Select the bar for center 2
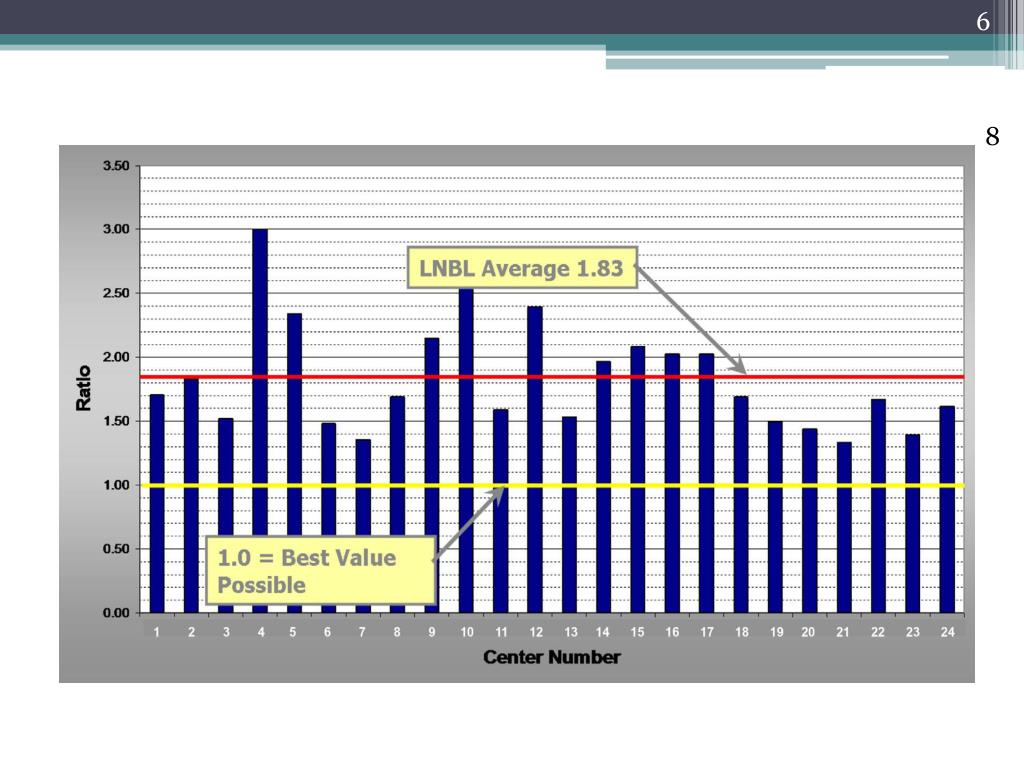 [191, 495]
